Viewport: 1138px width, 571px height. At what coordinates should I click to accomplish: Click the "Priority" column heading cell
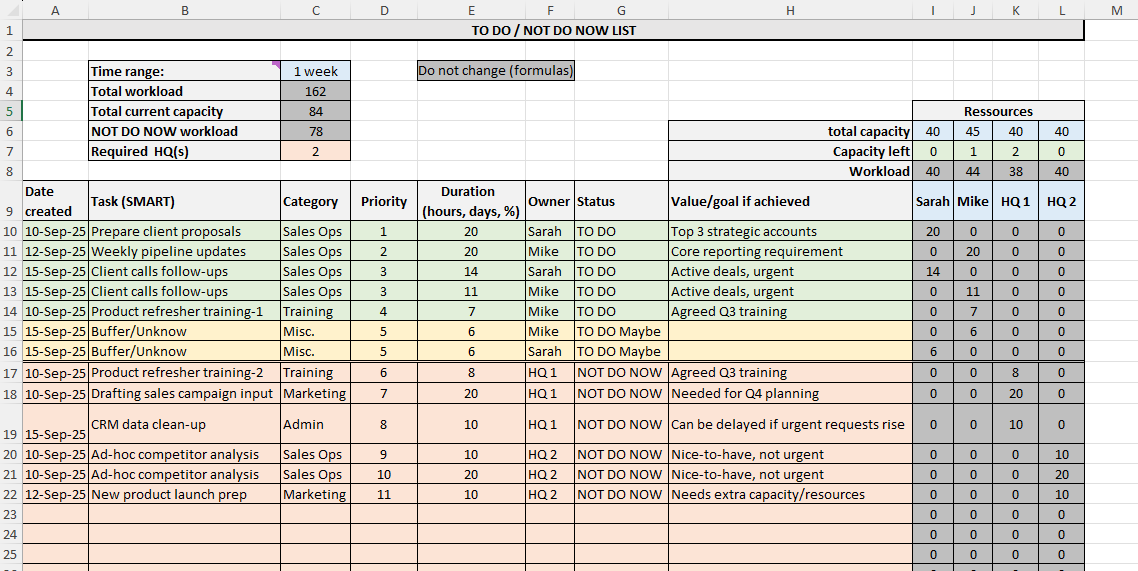[384, 201]
